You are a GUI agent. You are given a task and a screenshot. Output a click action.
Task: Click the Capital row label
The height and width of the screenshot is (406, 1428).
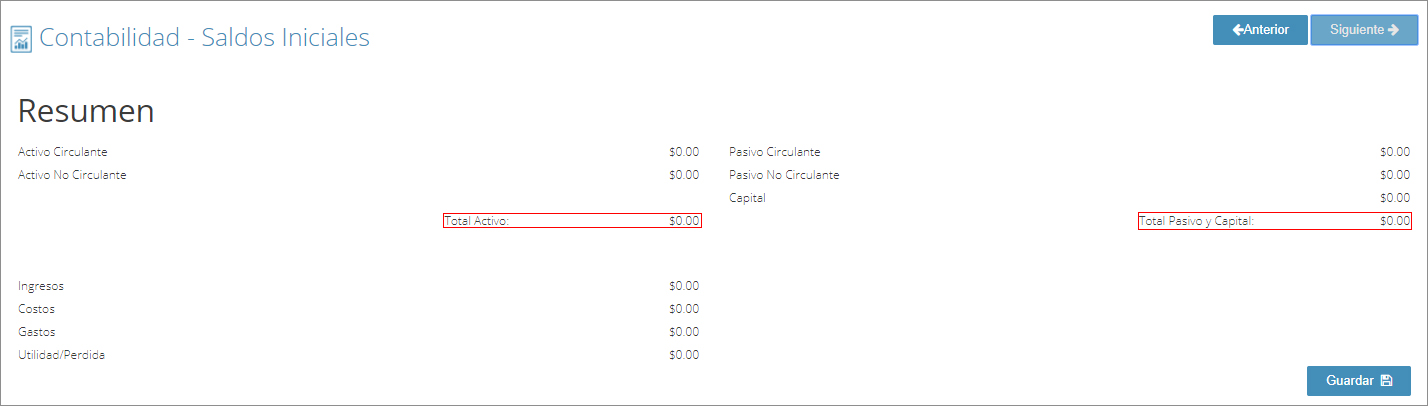click(747, 198)
